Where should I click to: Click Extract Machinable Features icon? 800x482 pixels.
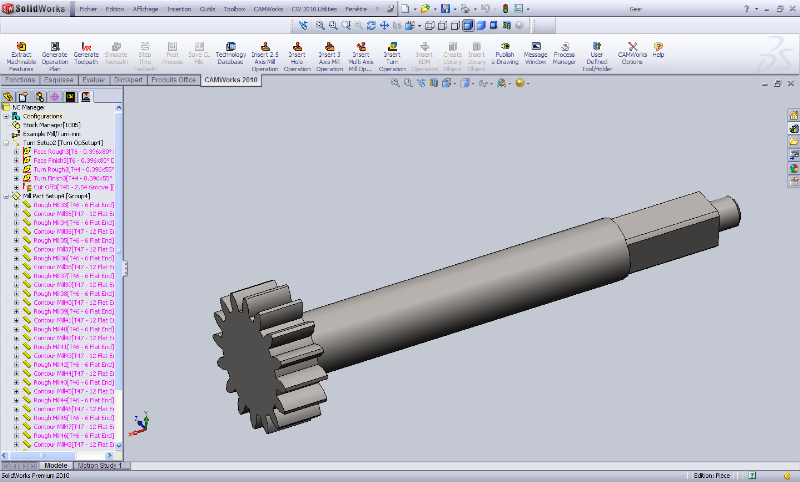tap(21, 46)
